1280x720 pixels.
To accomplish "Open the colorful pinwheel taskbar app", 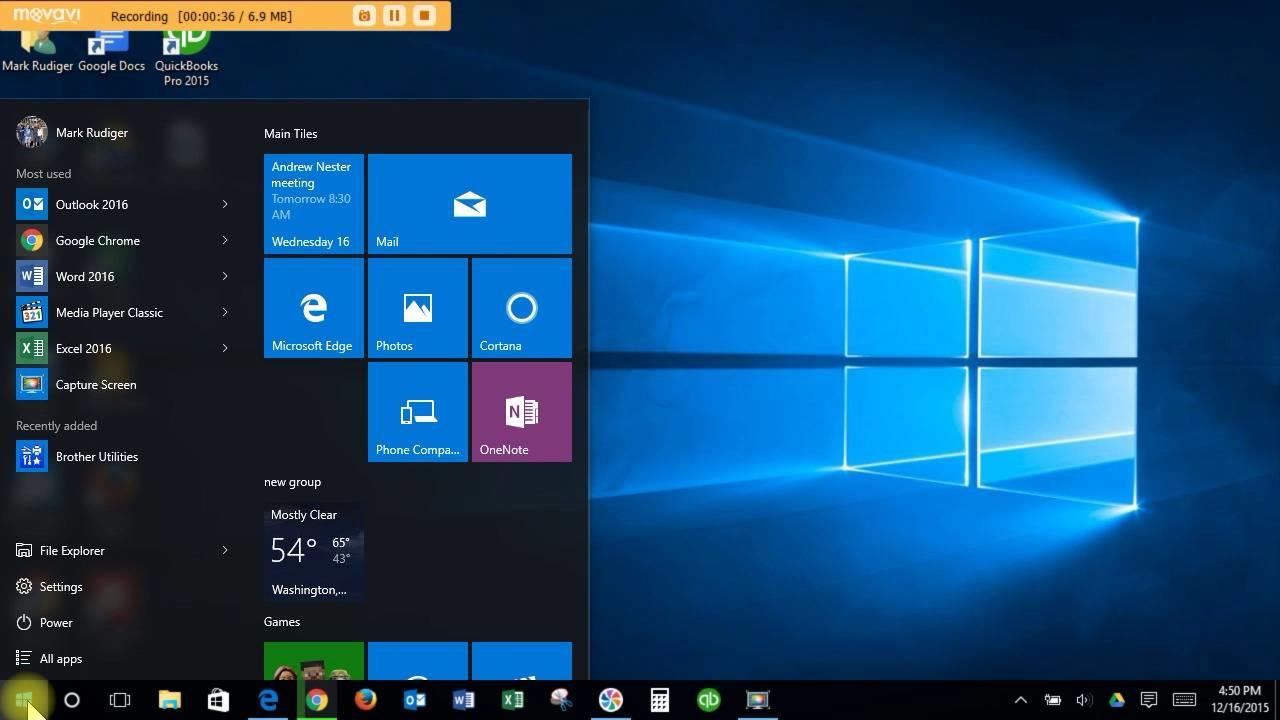I will pyautogui.click(x=610, y=700).
